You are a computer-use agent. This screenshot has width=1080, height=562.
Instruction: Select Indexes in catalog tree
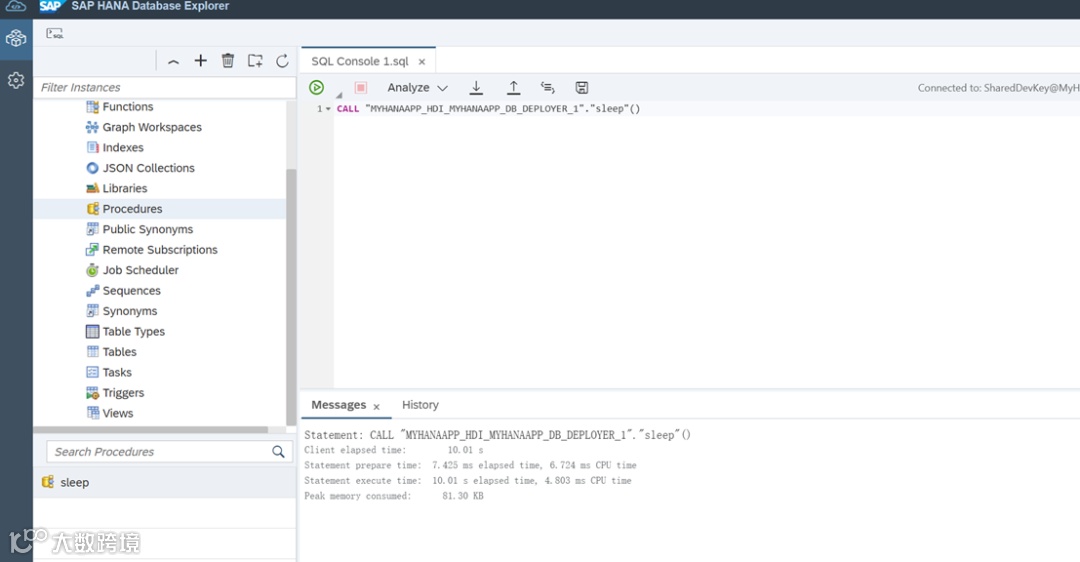coord(123,147)
